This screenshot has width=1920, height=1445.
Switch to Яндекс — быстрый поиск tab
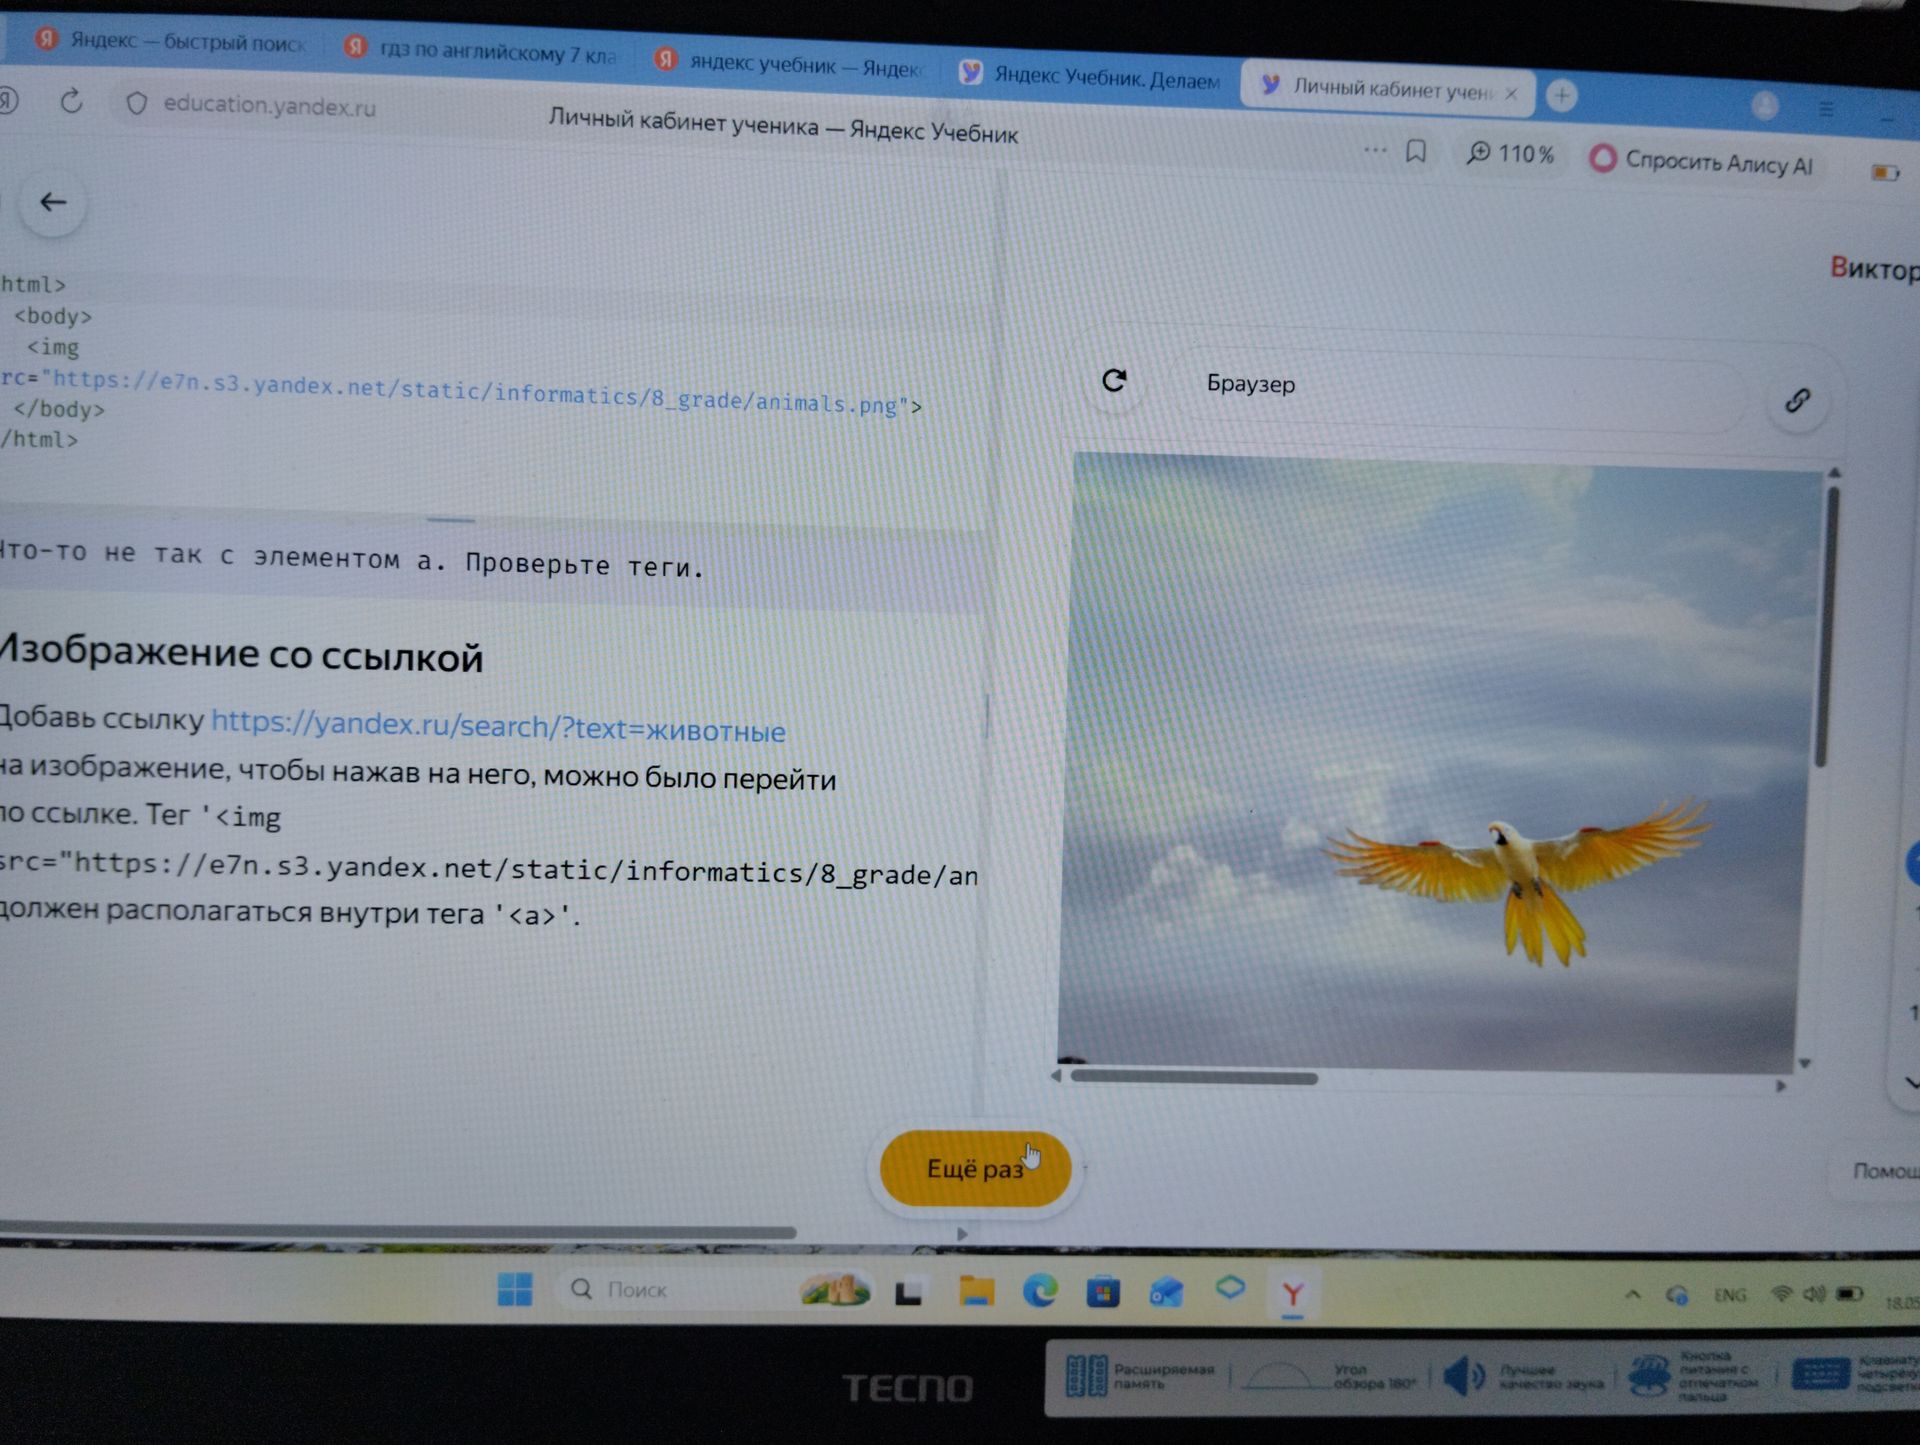[x=170, y=41]
